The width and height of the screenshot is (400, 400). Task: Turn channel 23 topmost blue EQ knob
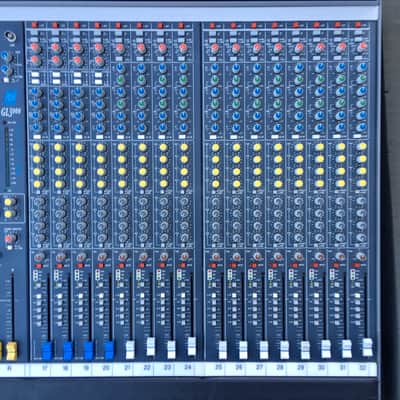coord(162,68)
